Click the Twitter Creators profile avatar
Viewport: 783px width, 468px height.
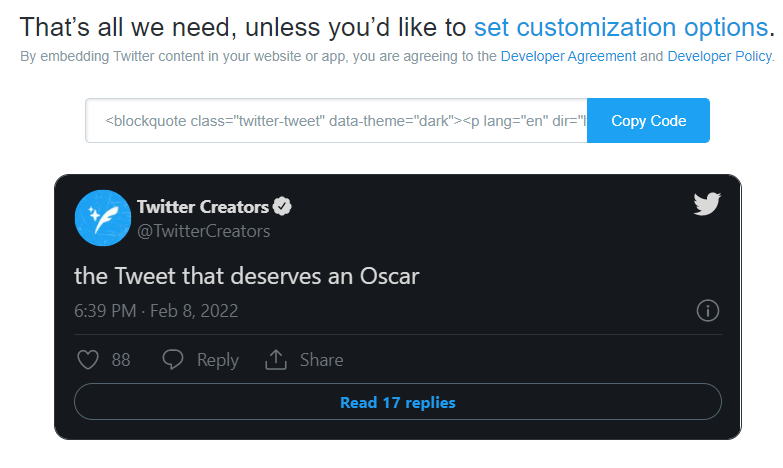[x=103, y=218]
